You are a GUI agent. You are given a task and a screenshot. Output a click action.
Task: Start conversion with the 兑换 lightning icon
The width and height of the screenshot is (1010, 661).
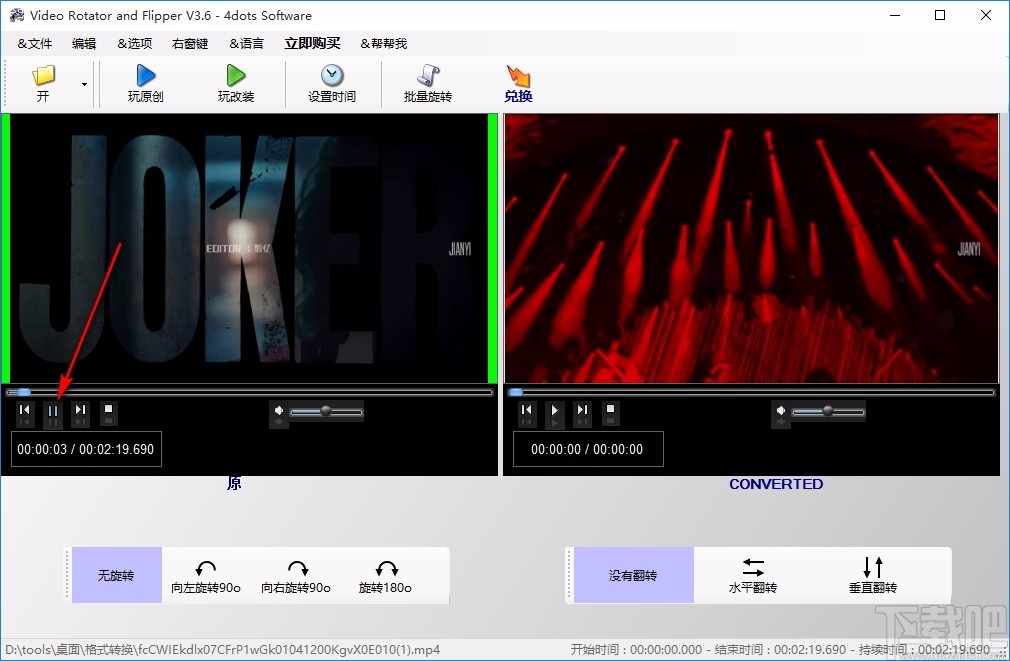point(518,78)
